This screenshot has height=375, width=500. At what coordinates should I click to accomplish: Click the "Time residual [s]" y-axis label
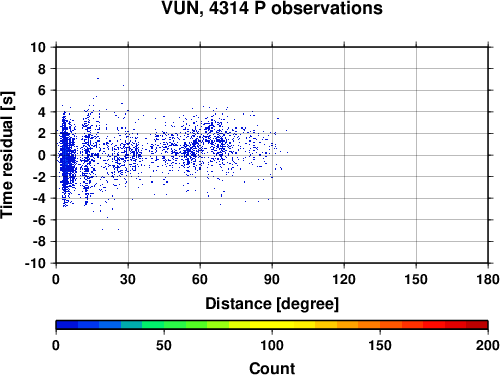(x=7, y=155)
